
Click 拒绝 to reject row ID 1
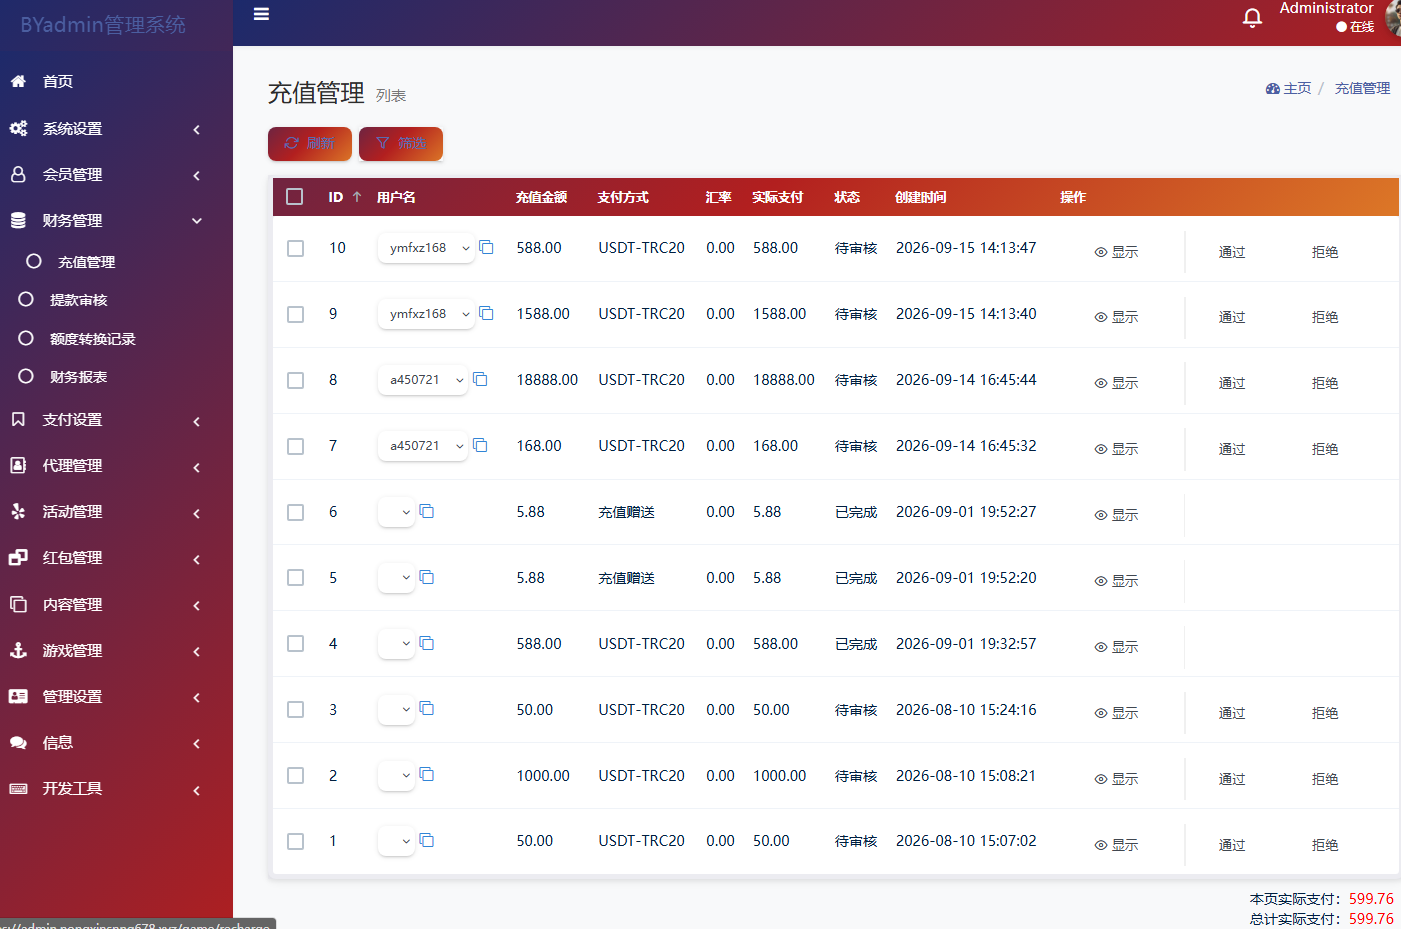click(x=1325, y=845)
